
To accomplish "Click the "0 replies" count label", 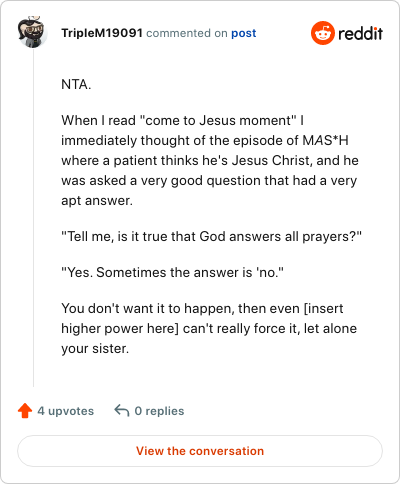I will (x=159, y=411).
